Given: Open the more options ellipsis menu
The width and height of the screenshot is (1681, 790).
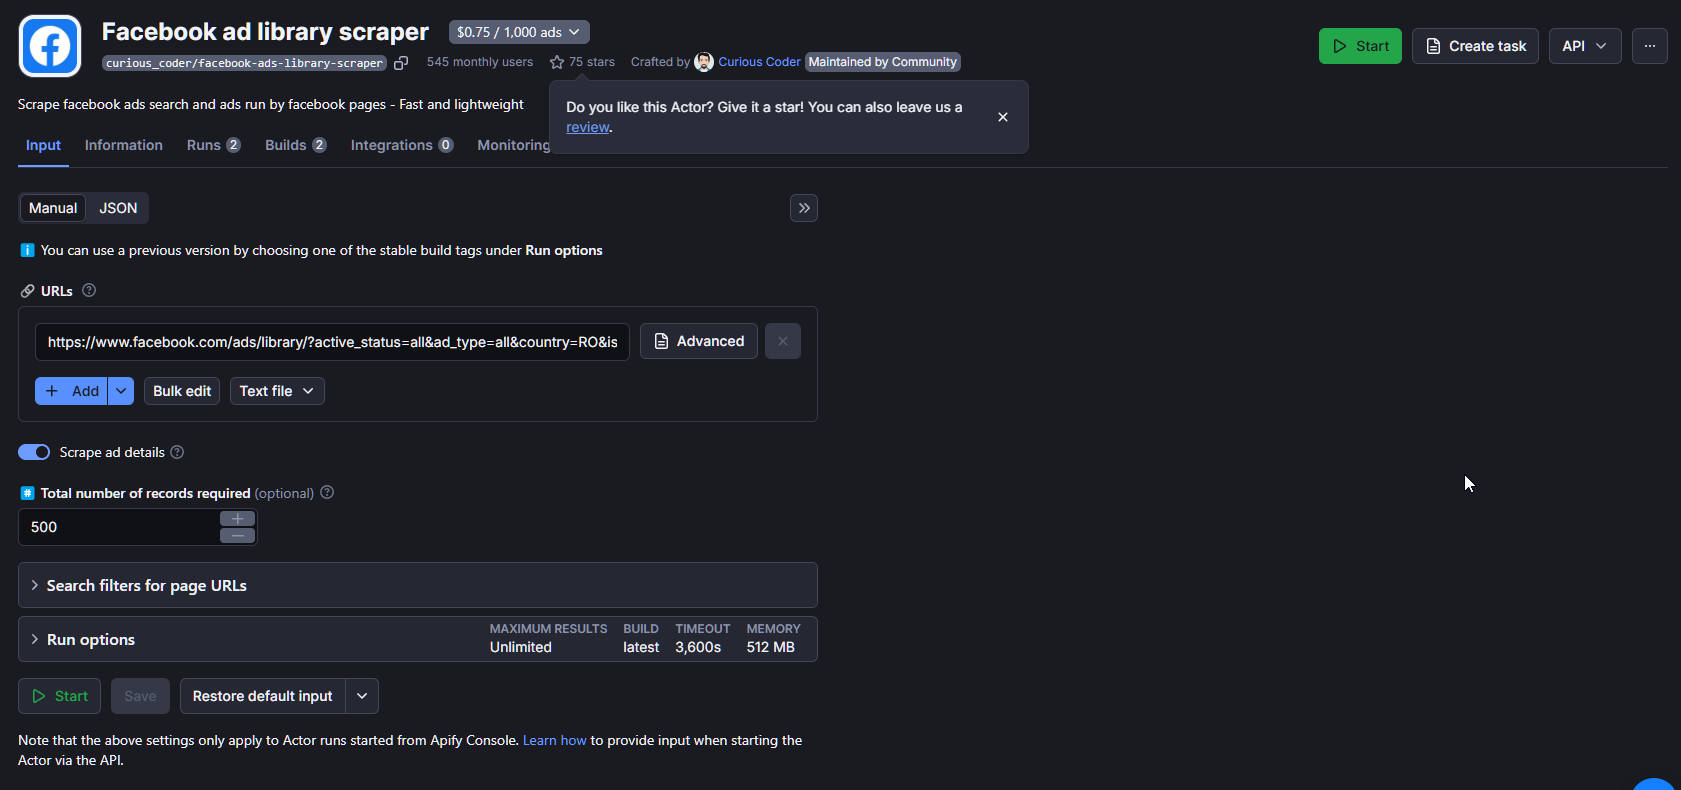Looking at the screenshot, I should 1649,46.
